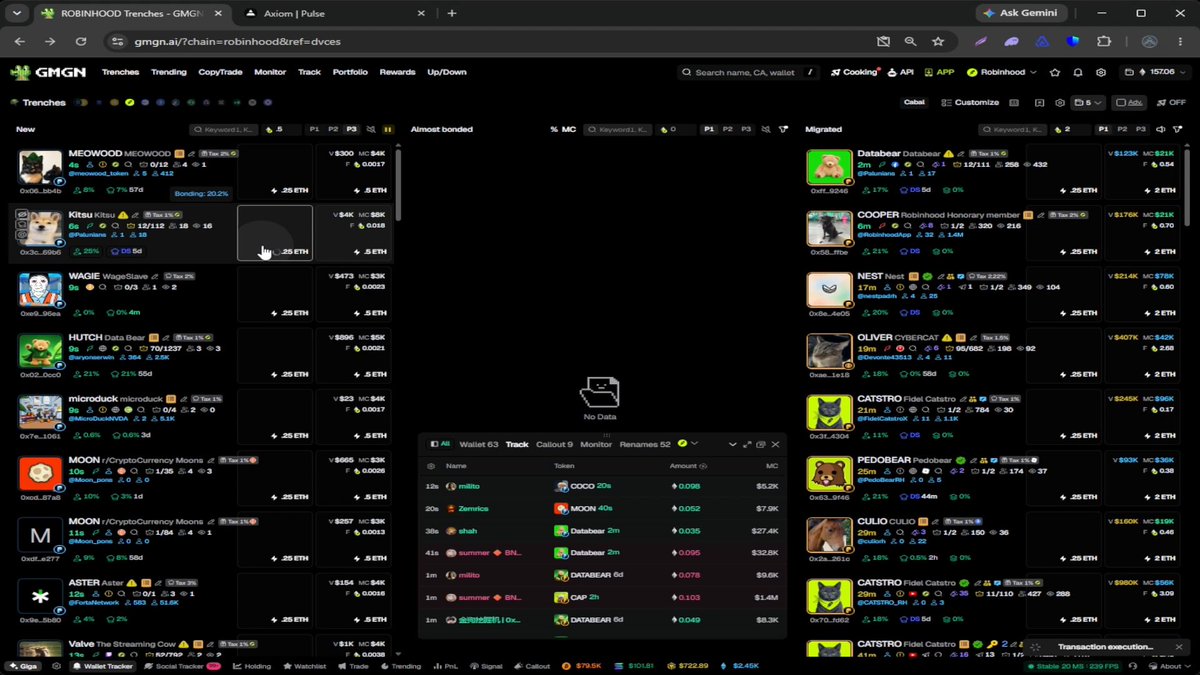Viewport: 1200px width, 675px height.
Task: Click the Customize button
Action: [x=970, y=102]
